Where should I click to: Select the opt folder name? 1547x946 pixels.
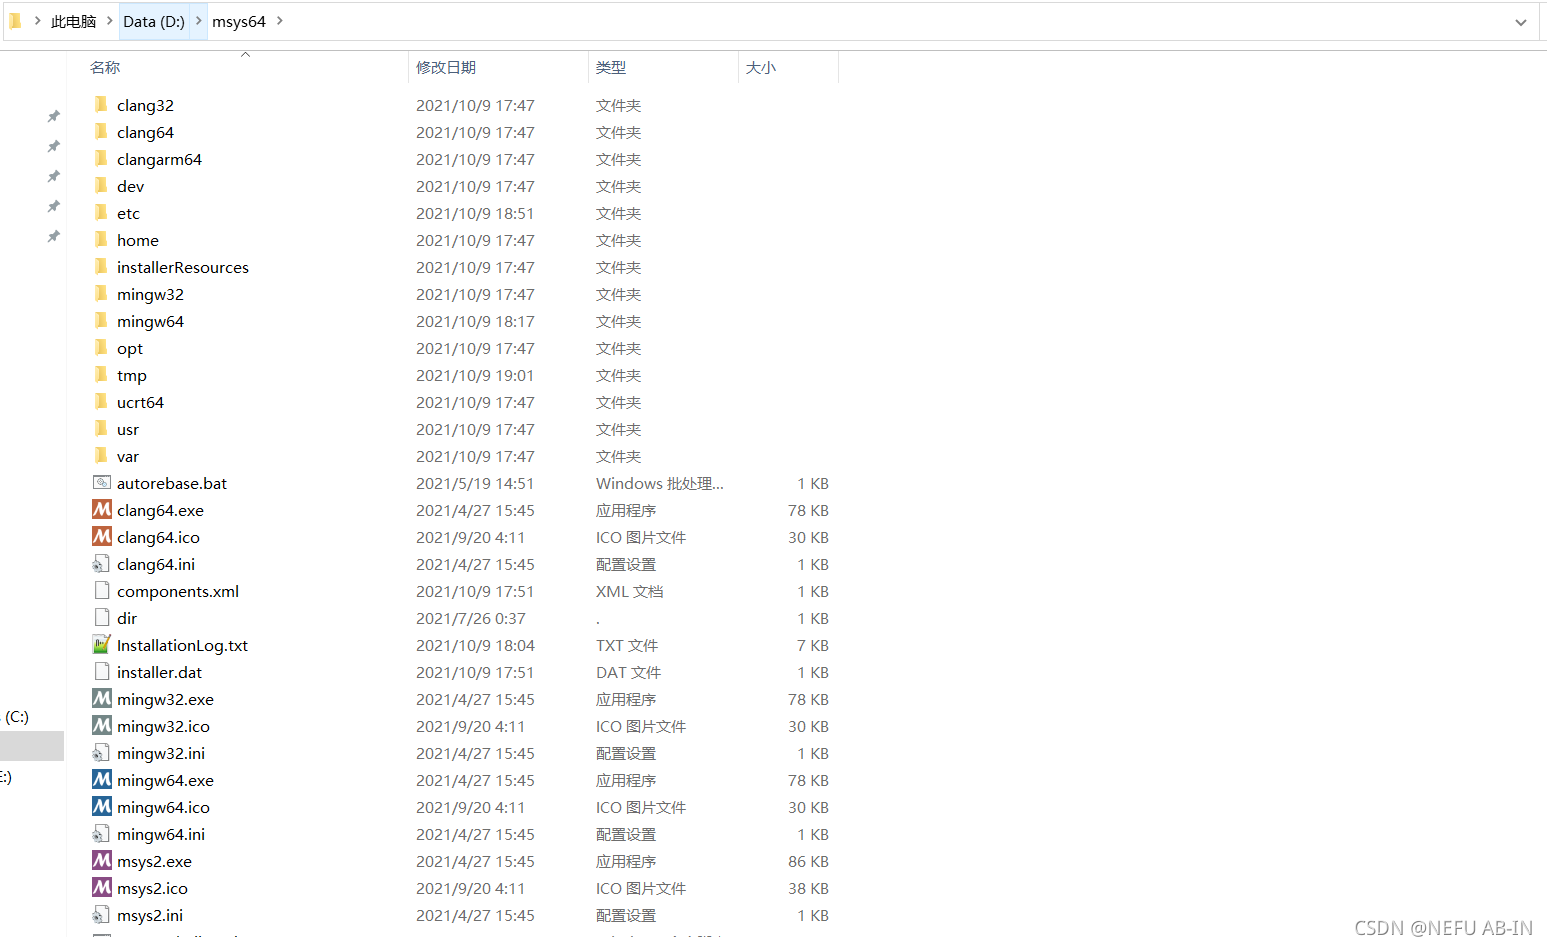pyautogui.click(x=130, y=349)
